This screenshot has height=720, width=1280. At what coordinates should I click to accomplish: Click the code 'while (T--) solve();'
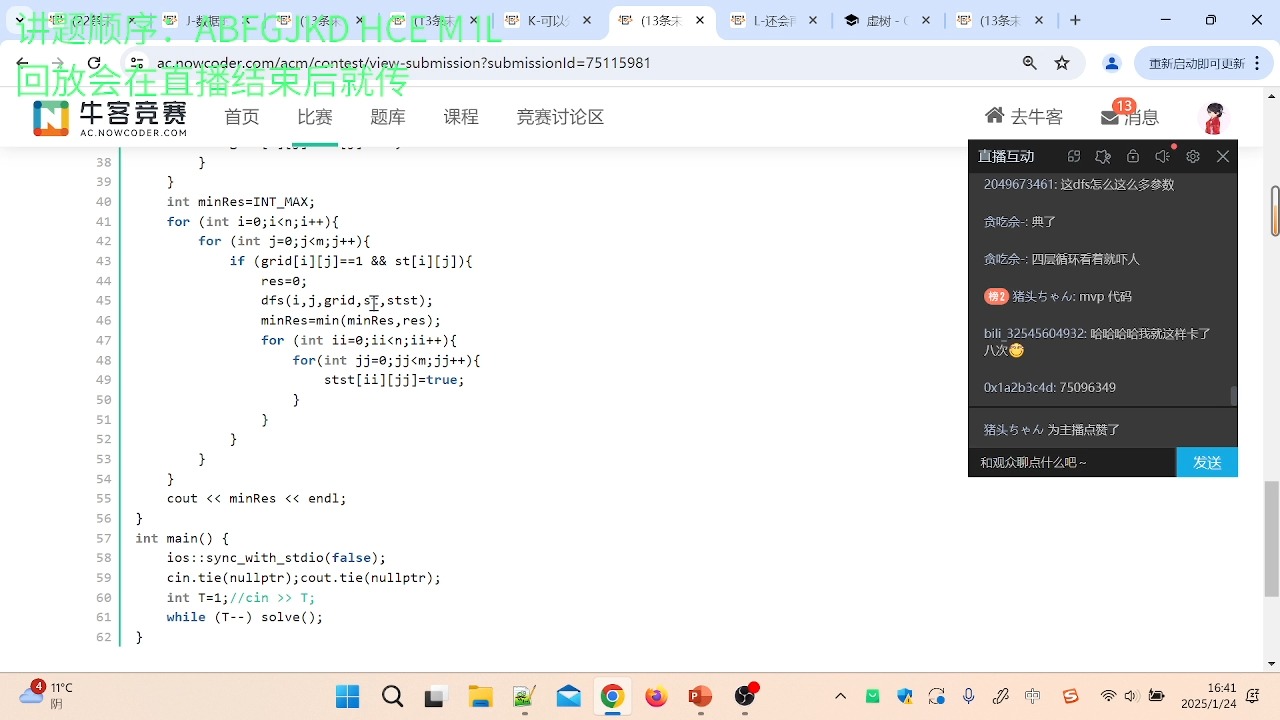(245, 617)
